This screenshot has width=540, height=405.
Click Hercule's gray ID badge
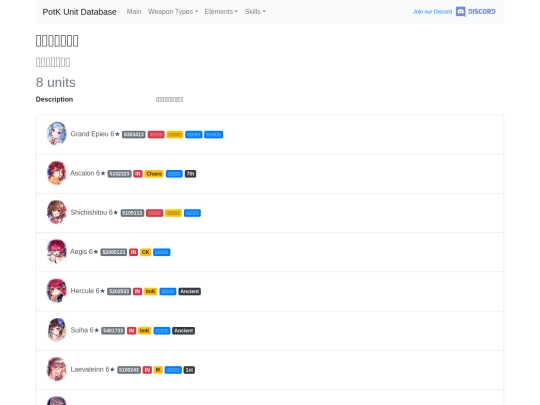[x=119, y=292]
